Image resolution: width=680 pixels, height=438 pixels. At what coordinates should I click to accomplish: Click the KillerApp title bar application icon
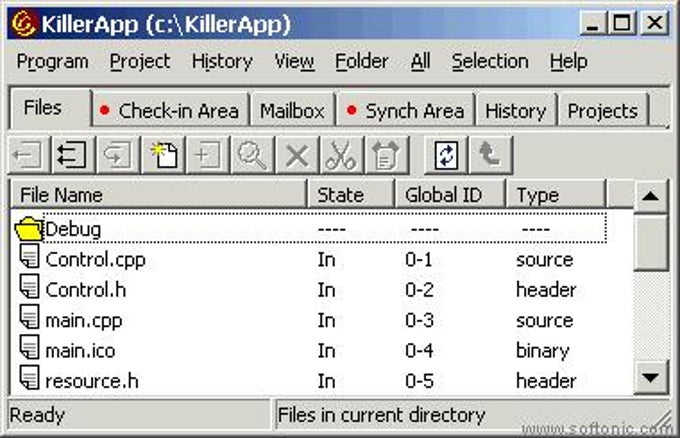pos(23,23)
